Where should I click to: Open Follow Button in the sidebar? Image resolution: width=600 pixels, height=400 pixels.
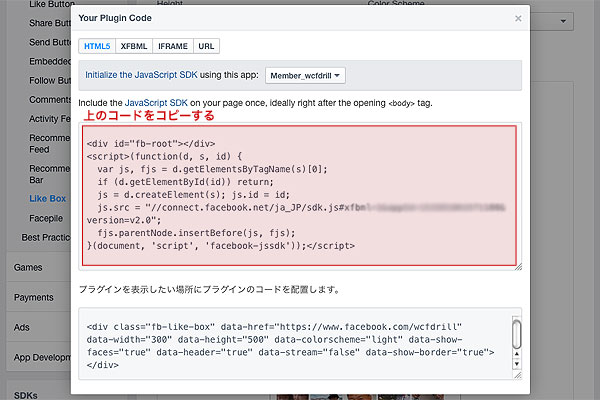[50, 80]
